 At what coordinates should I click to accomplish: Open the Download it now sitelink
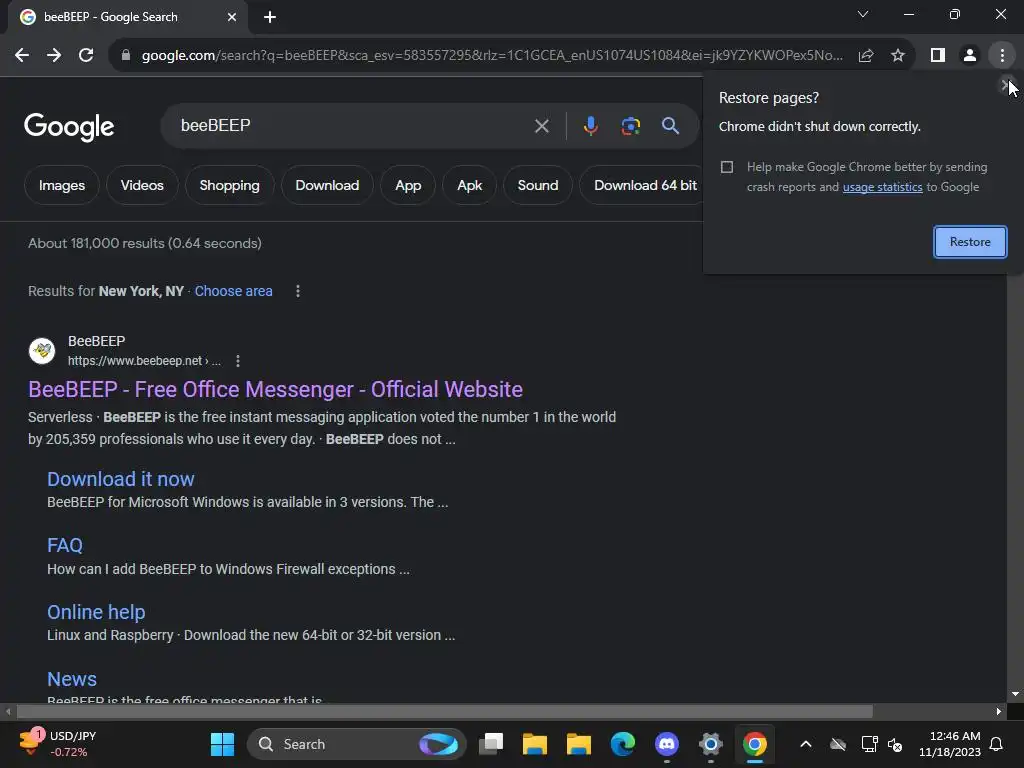121,479
